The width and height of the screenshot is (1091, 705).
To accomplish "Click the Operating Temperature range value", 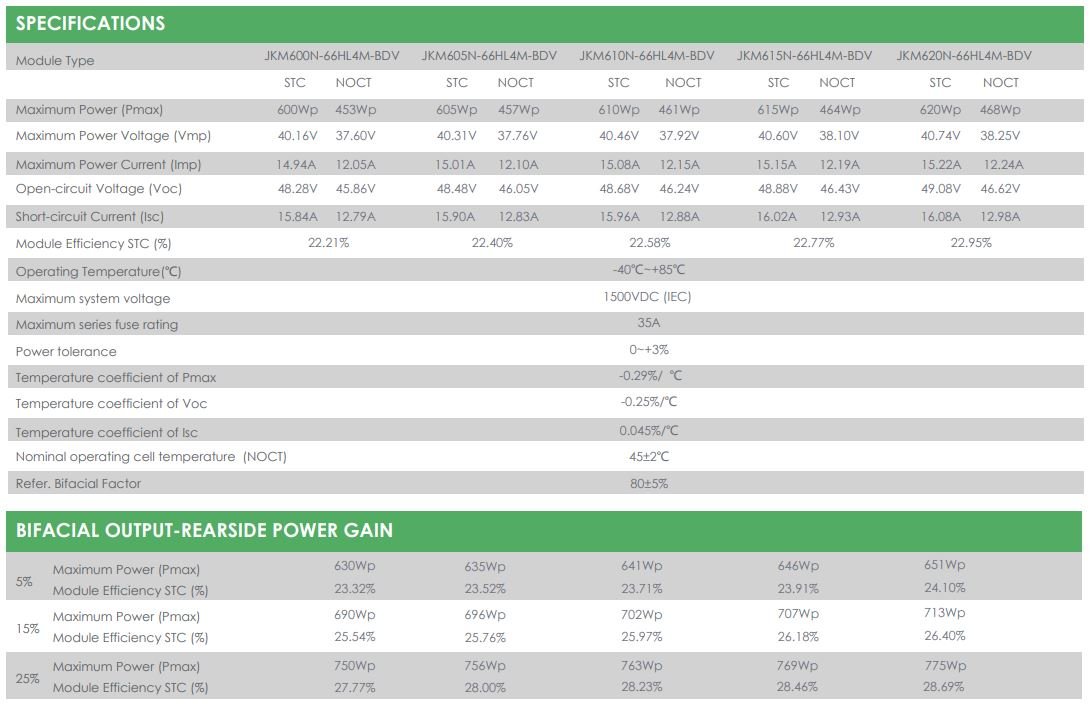I will pyautogui.click(x=649, y=269).
